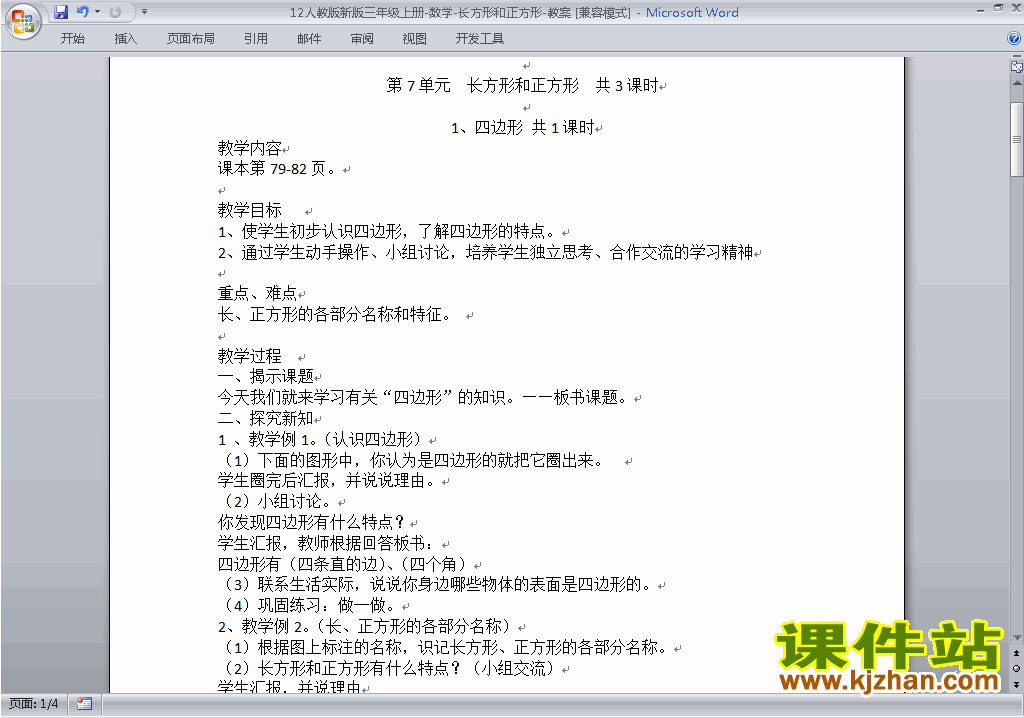Screen dimensions: 1024x718
Task: Click the line 使学生初步认识四边形
Action: [x=387, y=231]
